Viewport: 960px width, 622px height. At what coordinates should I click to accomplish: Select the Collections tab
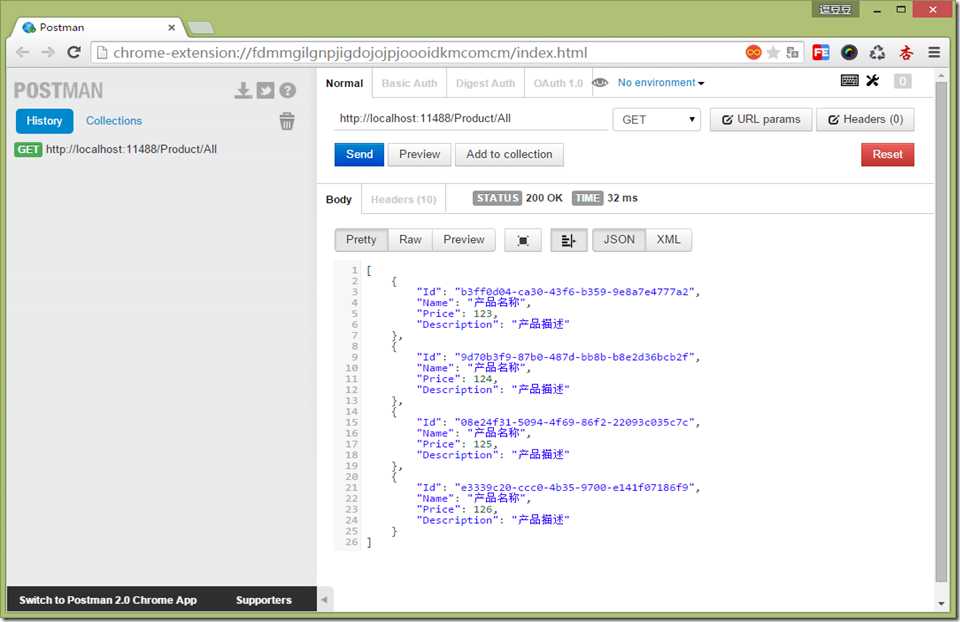114,121
